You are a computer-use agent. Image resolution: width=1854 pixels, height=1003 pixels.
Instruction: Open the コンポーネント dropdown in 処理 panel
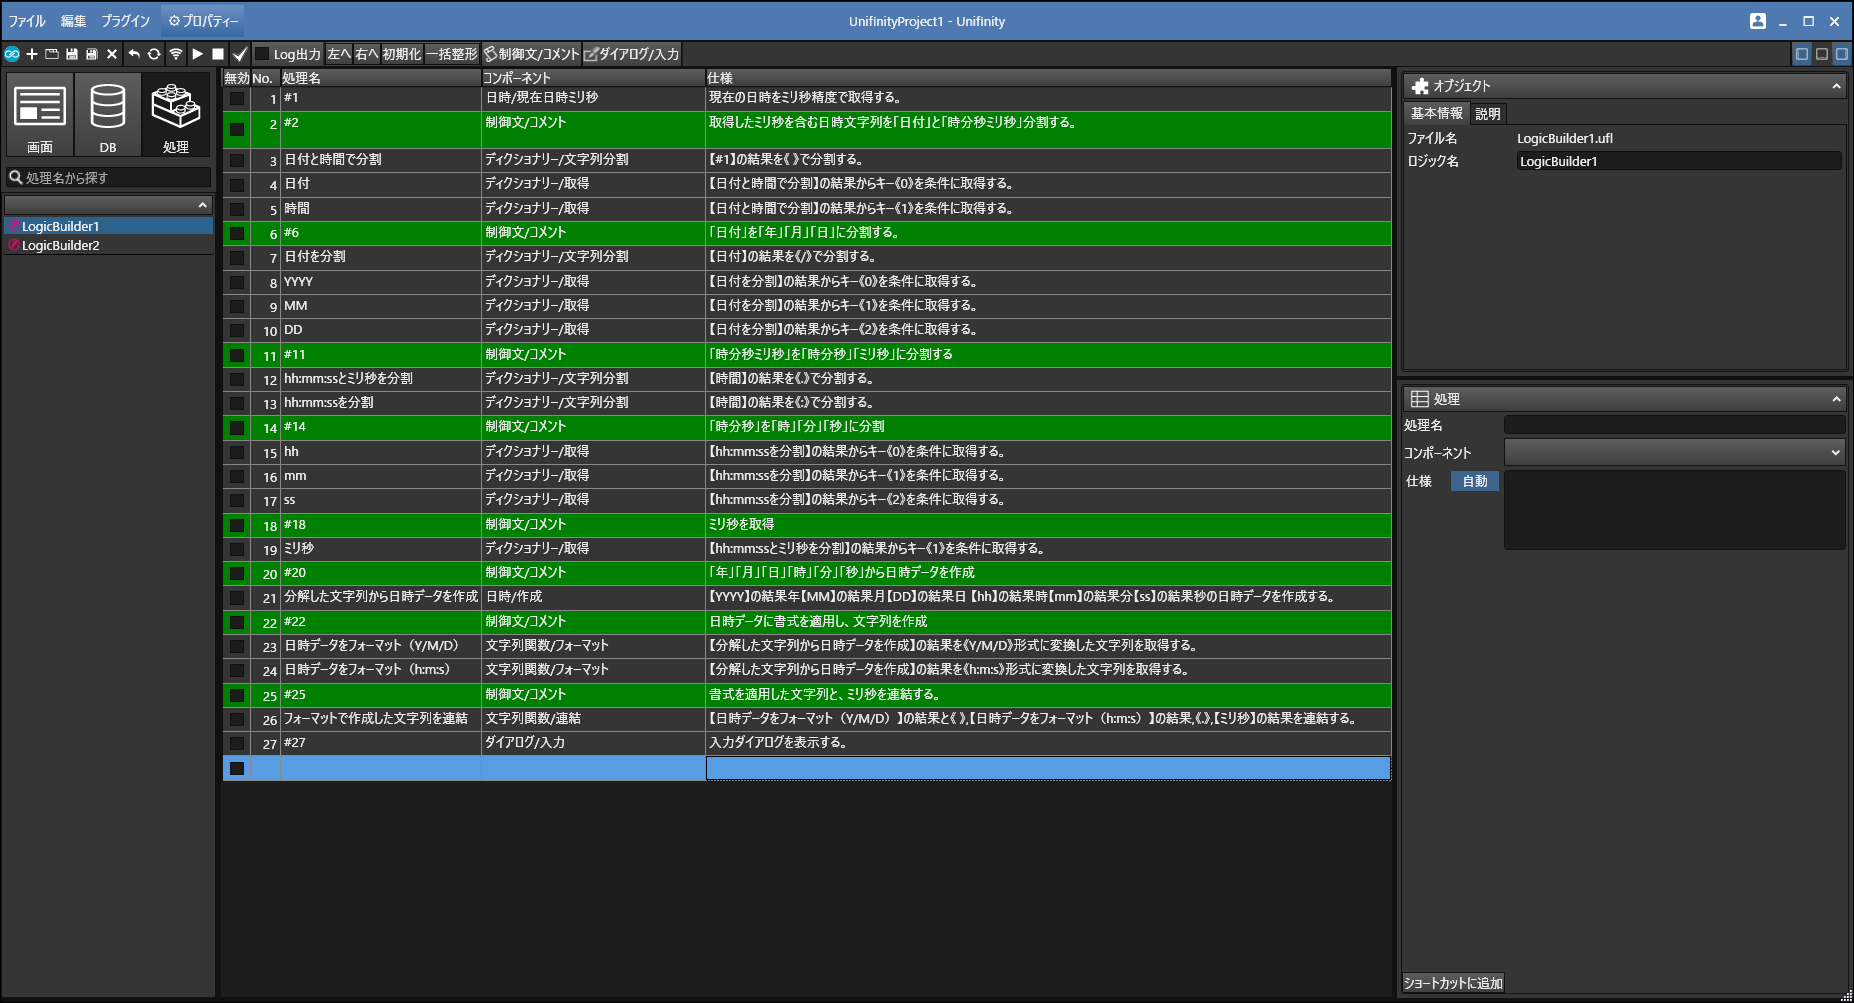tap(1674, 453)
